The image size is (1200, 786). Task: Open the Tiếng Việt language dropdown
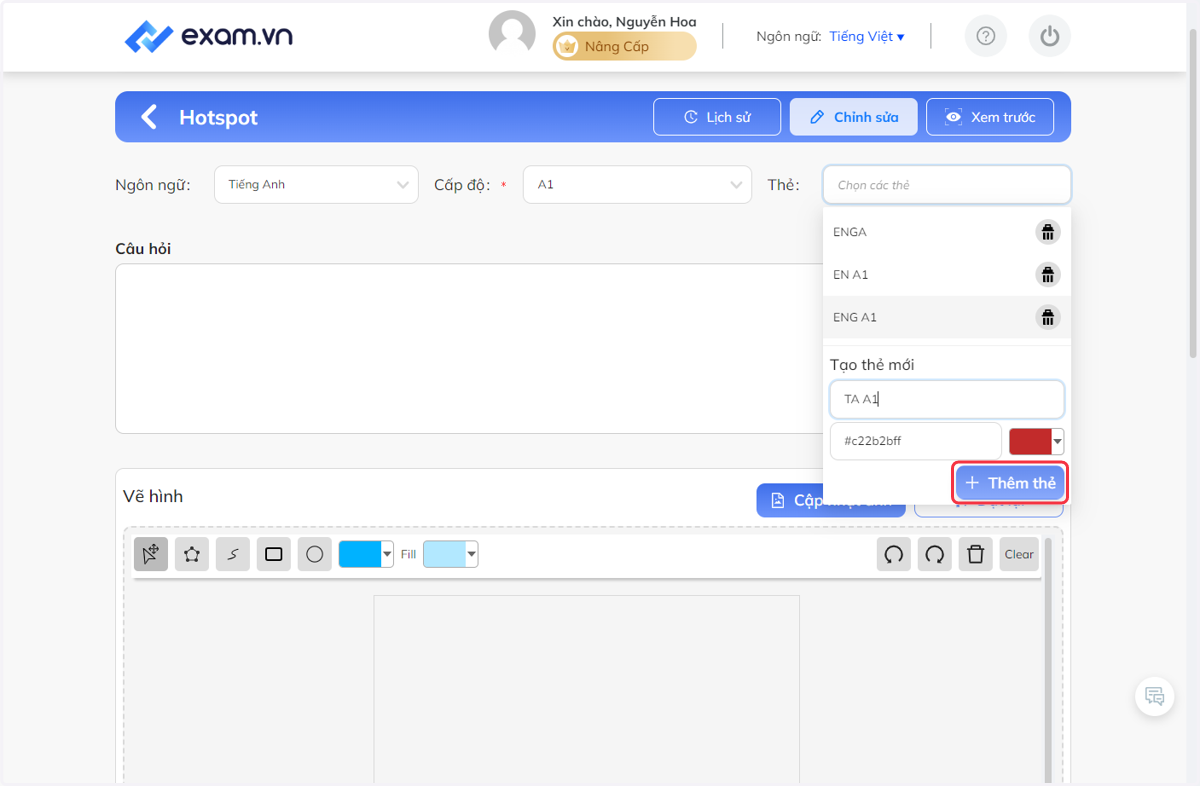pyautogui.click(x=867, y=36)
